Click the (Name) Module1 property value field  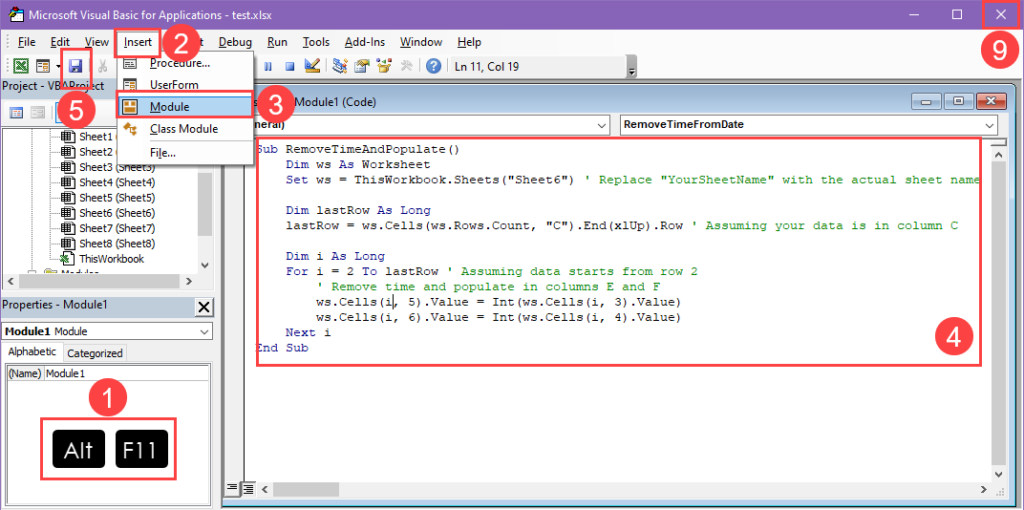point(126,374)
